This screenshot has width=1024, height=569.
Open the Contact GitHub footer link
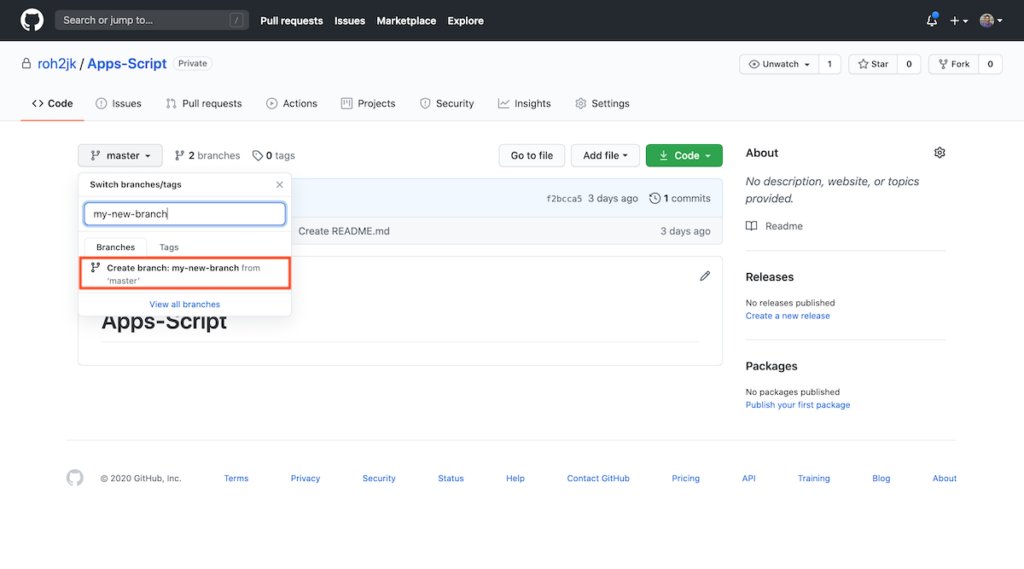(598, 478)
